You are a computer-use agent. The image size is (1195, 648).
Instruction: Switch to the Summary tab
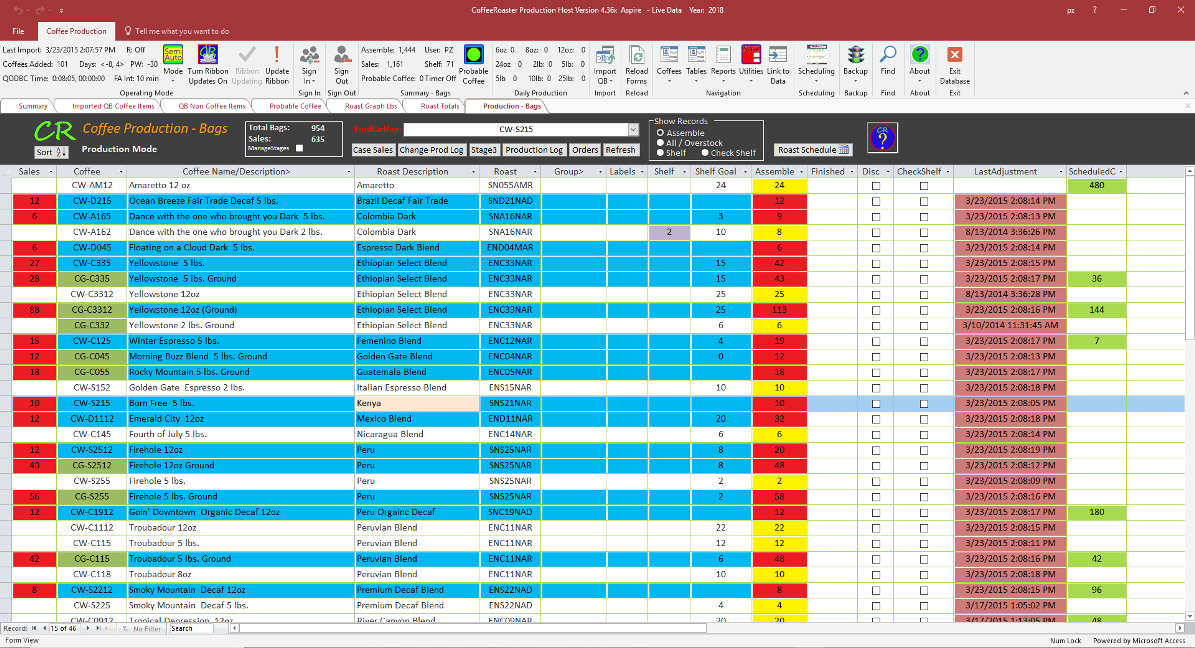pyautogui.click(x=33, y=106)
